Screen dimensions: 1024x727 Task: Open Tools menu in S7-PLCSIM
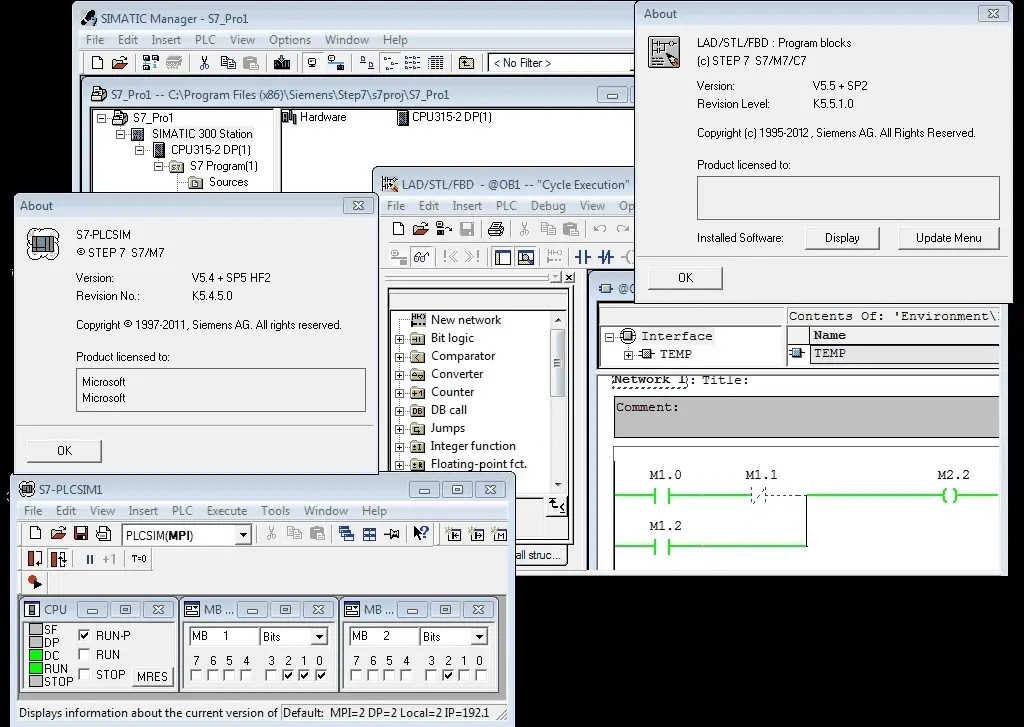276,511
